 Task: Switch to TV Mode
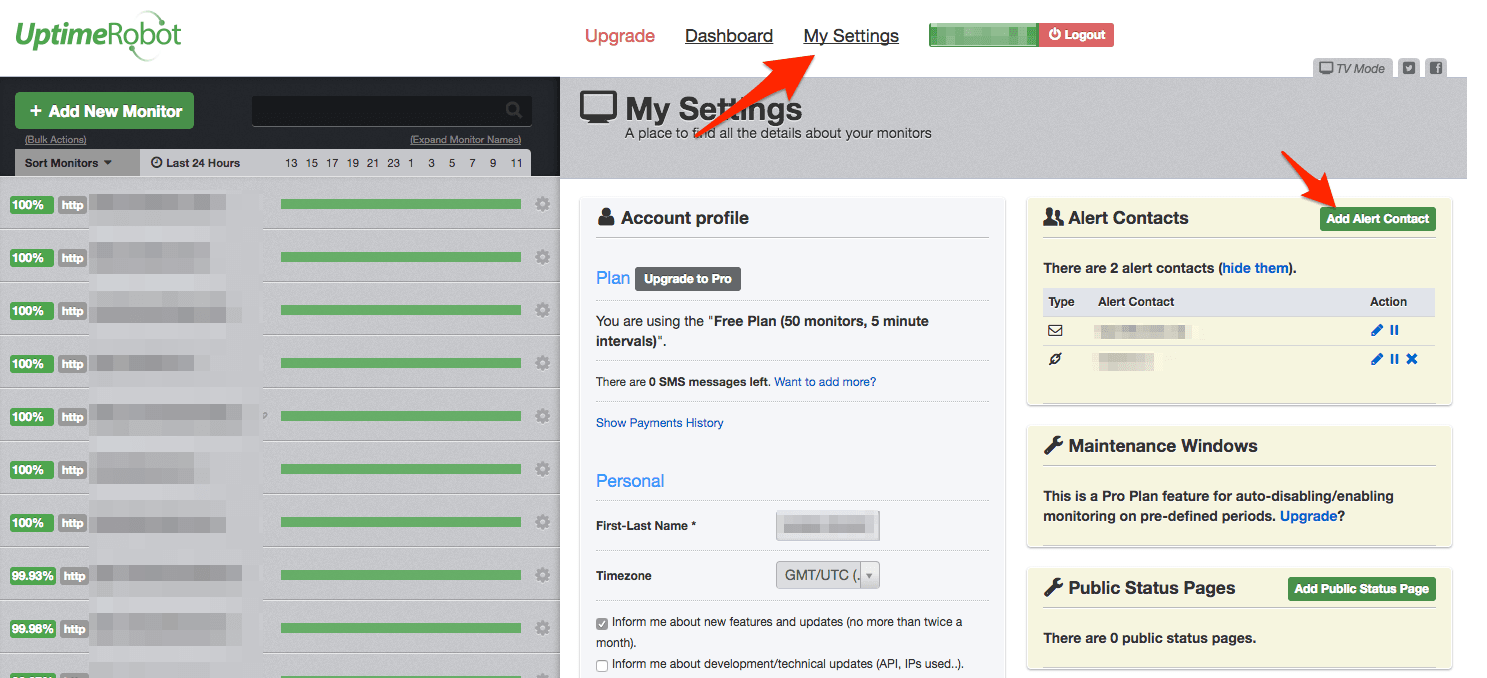click(1352, 68)
